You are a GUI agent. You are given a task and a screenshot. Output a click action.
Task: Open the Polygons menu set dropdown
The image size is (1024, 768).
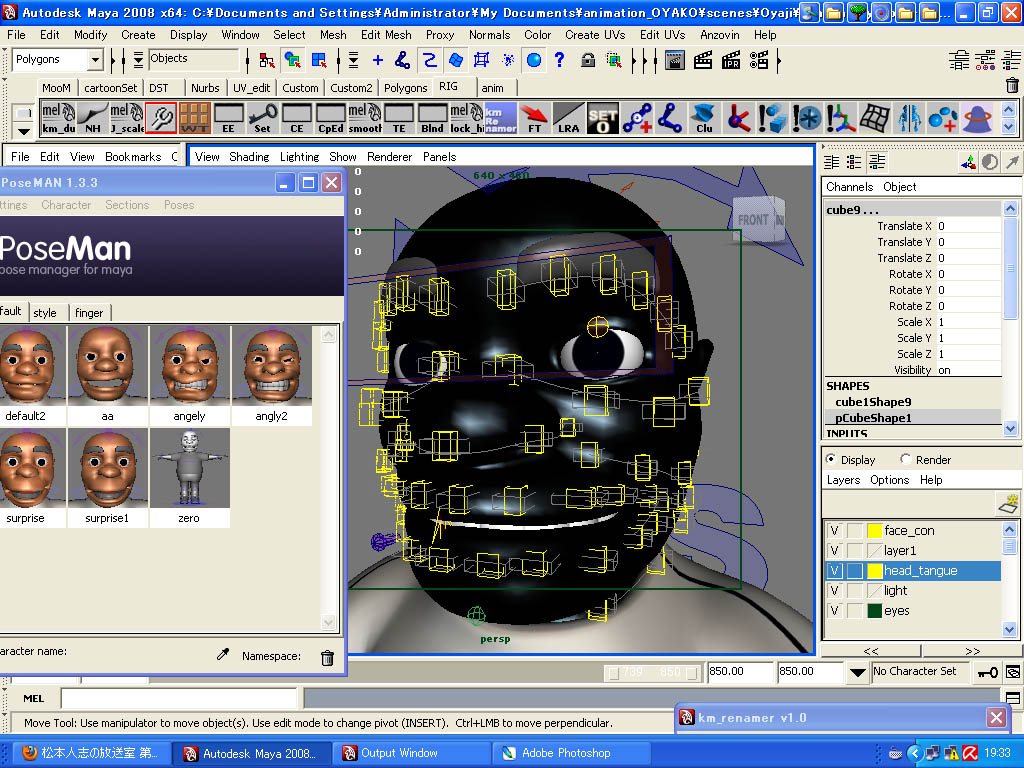pyautogui.click(x=95, y=59)
